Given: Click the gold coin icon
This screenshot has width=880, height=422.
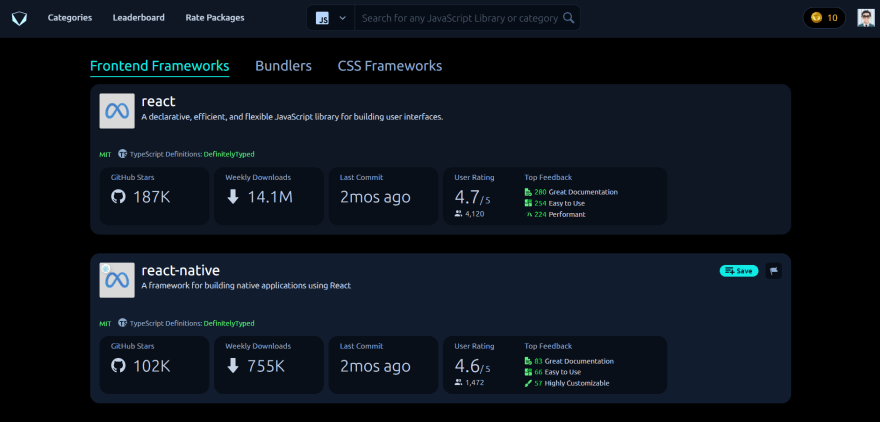Looking at the screenshot, I should click(817, 18).
